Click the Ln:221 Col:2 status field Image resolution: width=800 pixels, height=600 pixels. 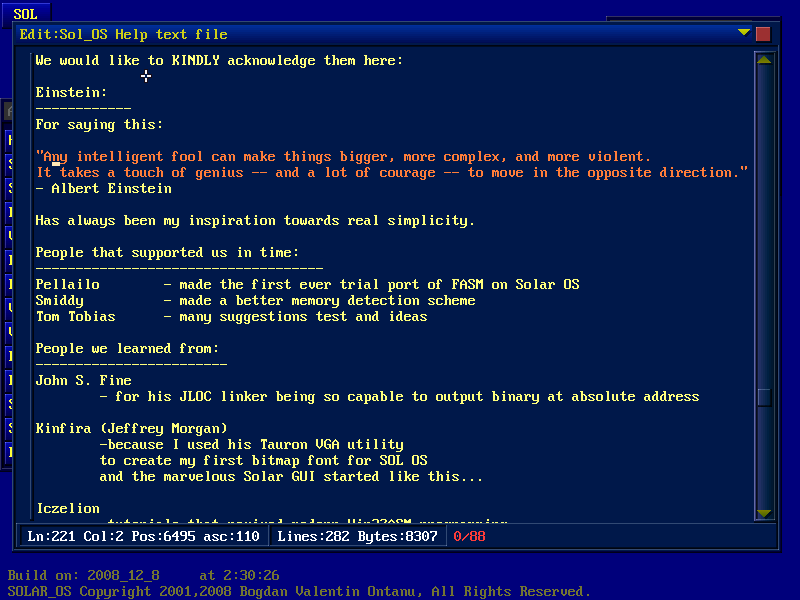pyautogui.click(x=143, y=536)
